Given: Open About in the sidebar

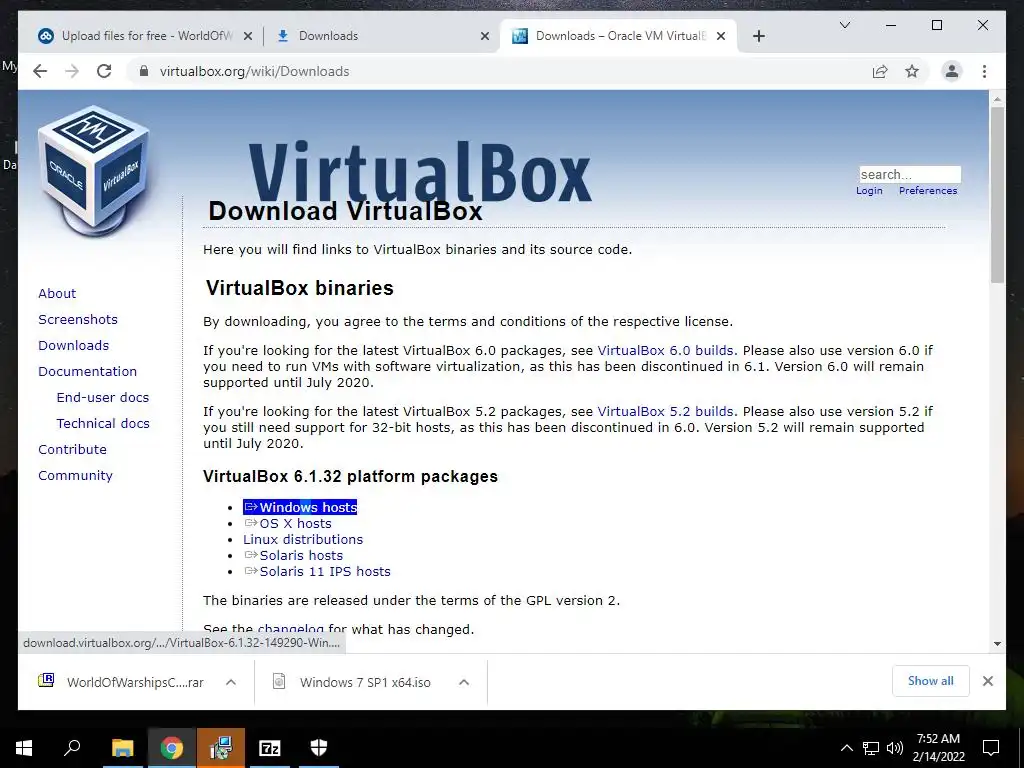Looking at the screenshot, I should [57, 293].
